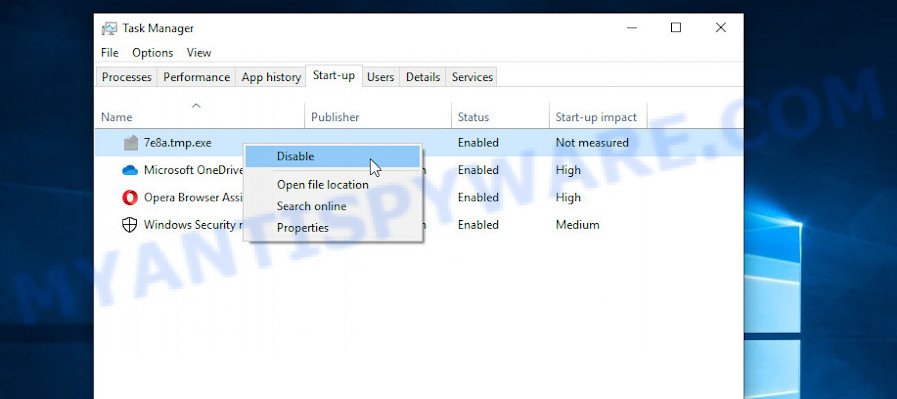
Task: Open the File menu
Action: click(x=109, y=53)
